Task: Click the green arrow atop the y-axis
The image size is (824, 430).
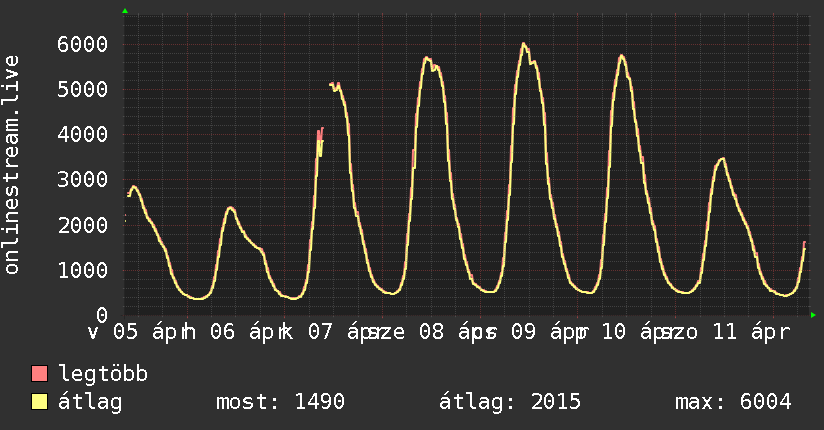Action: click(x=125, y=11)
